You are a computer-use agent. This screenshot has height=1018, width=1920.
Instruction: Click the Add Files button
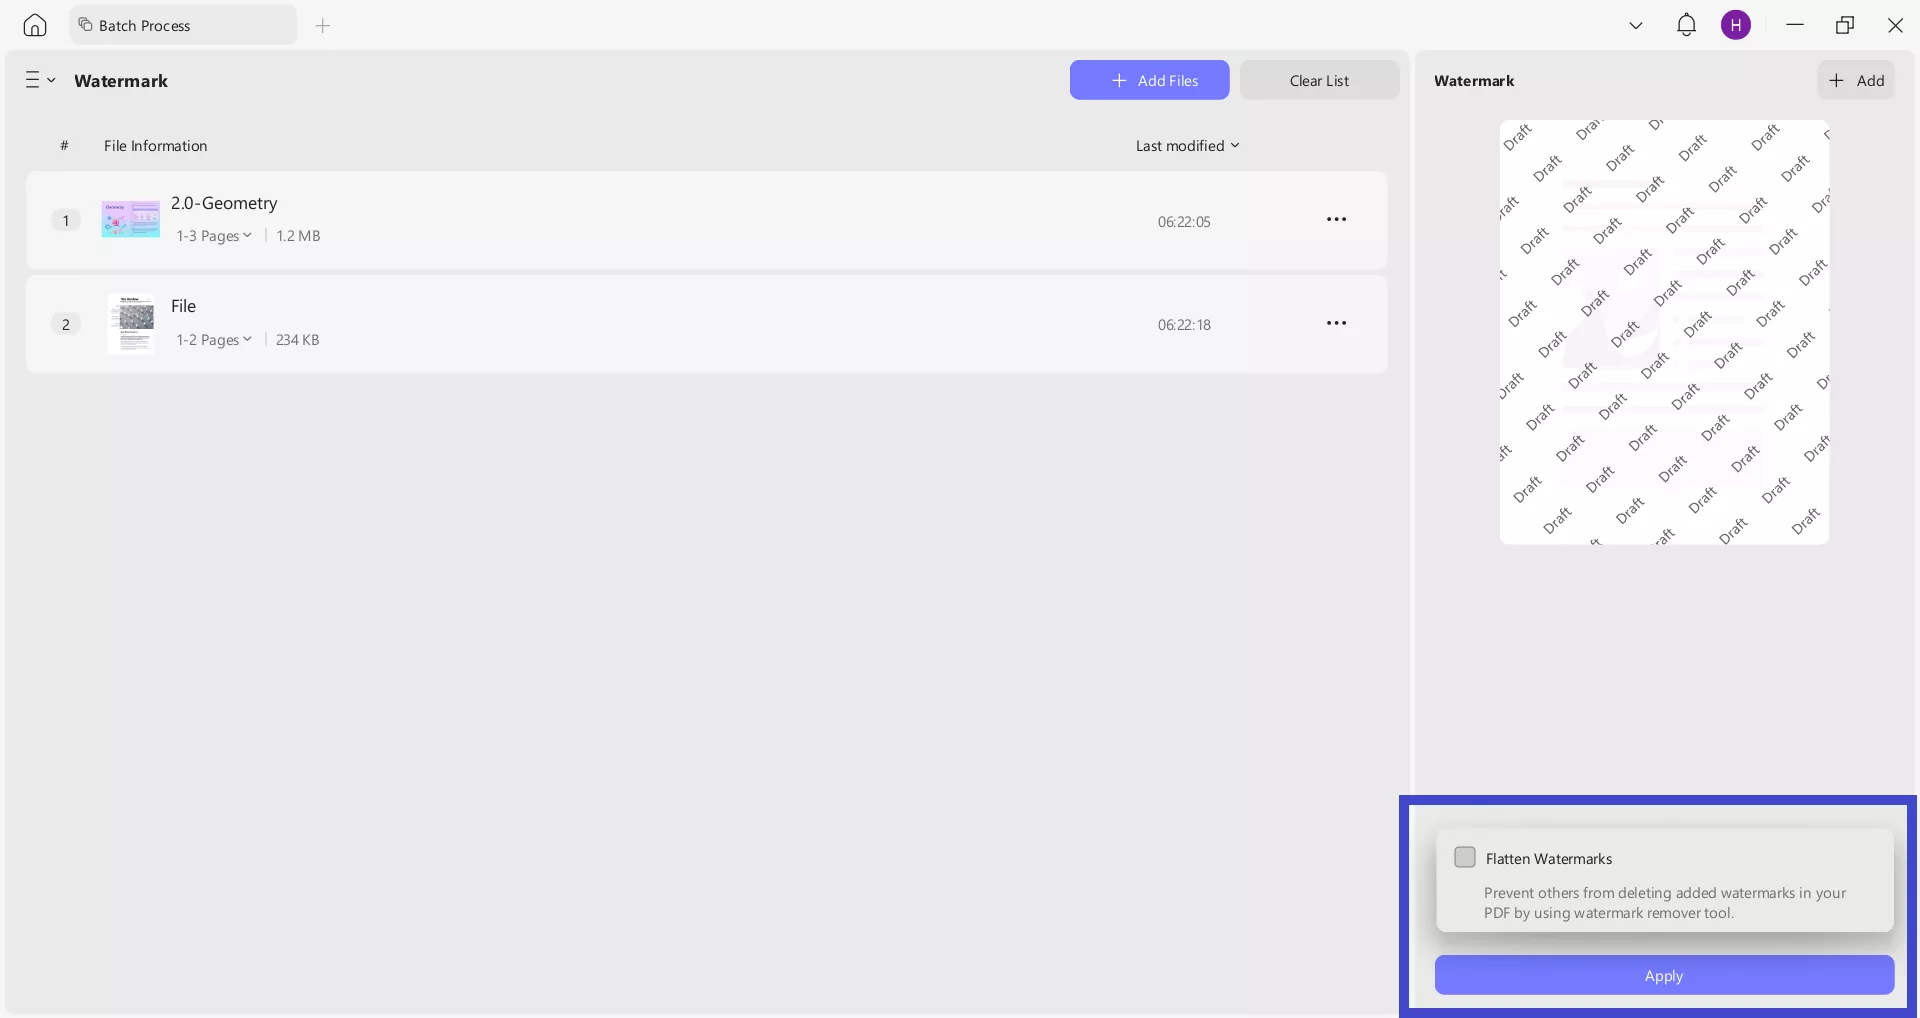coord(1149,80)
